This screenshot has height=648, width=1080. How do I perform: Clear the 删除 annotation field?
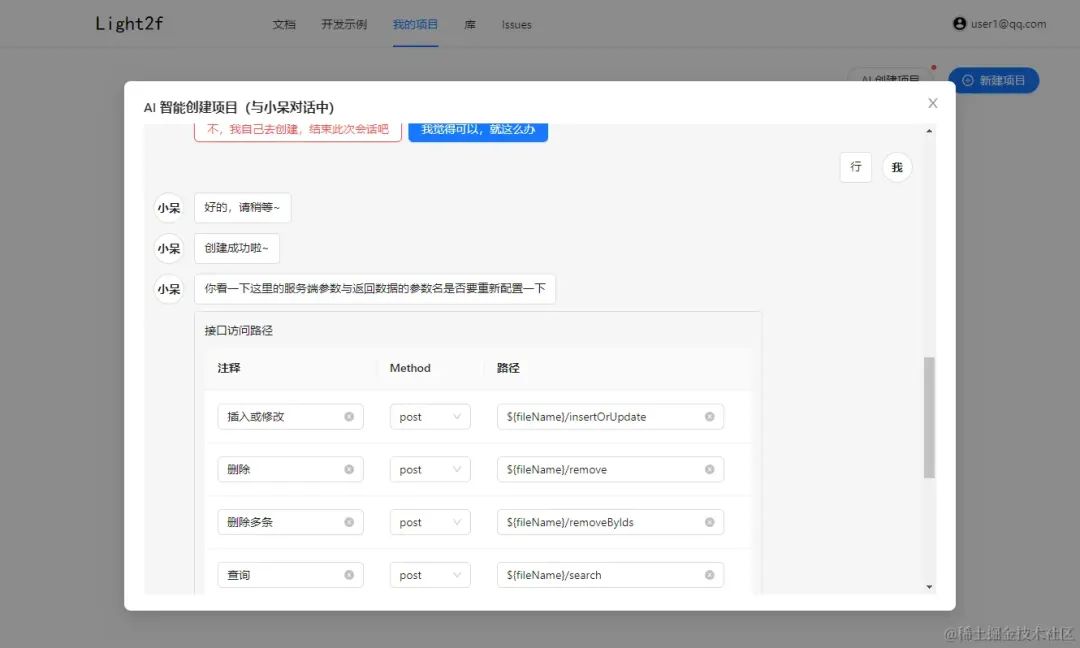tap(349, 469)
